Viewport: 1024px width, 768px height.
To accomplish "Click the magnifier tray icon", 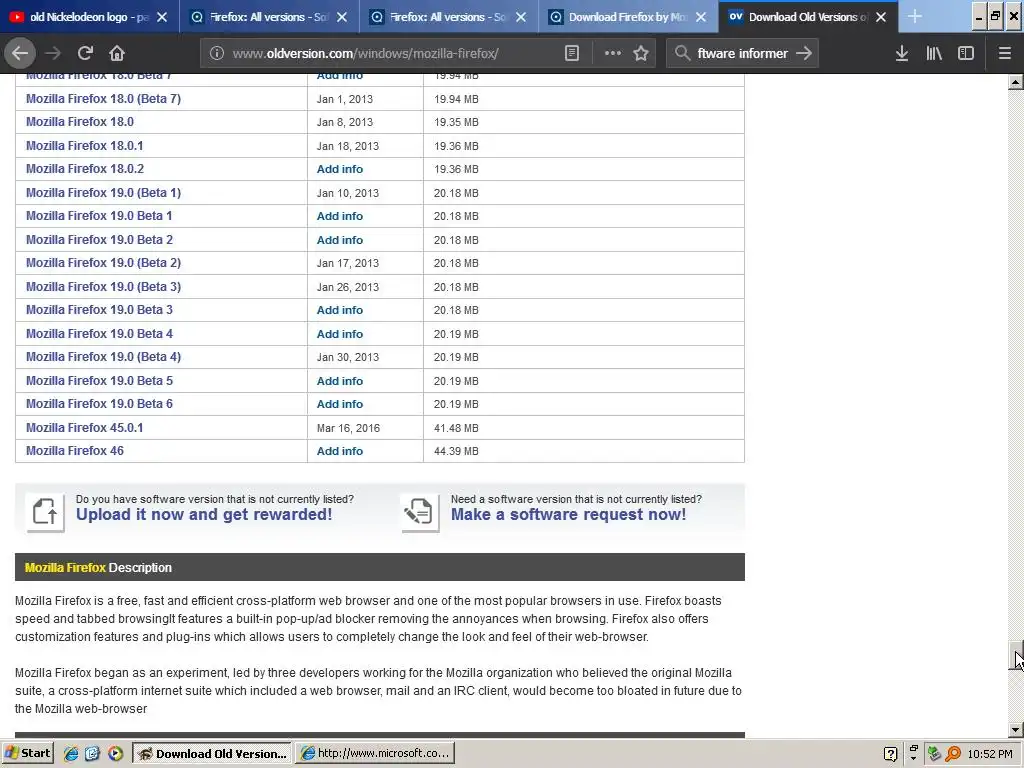I will pos(953,754).
